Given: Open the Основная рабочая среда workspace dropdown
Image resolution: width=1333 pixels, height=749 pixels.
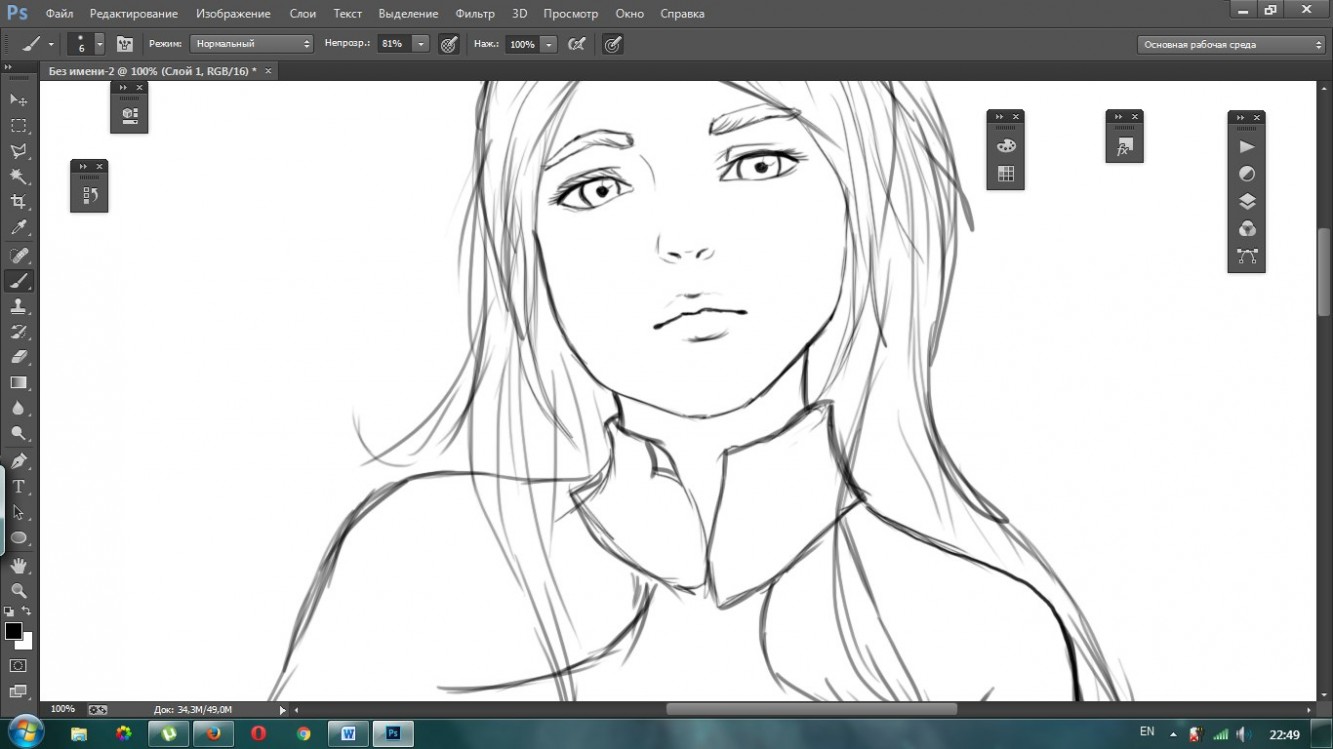Looking at the screenshot, I should 1233,44.
